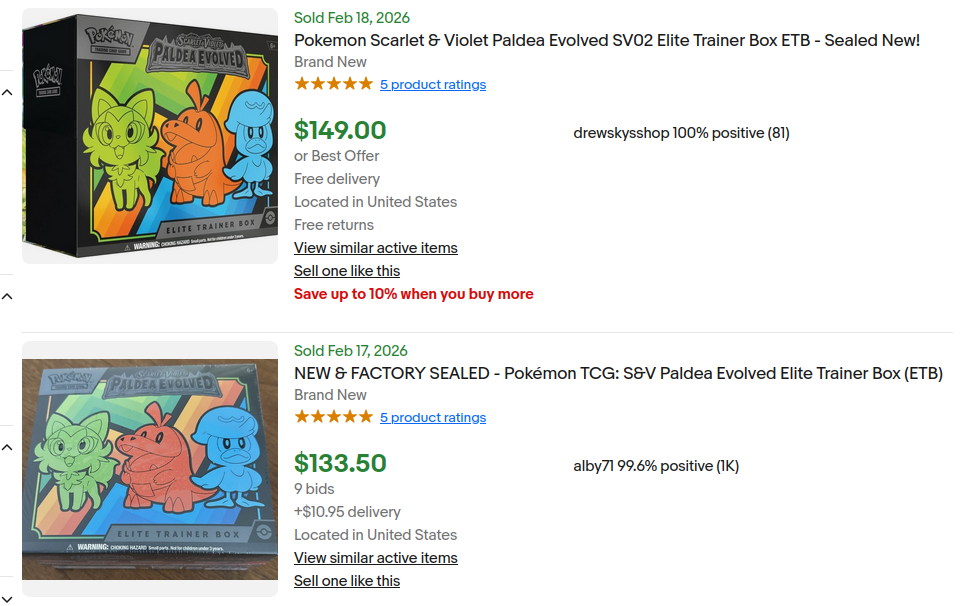Collapse the up chevron beside first listing image

7,93
